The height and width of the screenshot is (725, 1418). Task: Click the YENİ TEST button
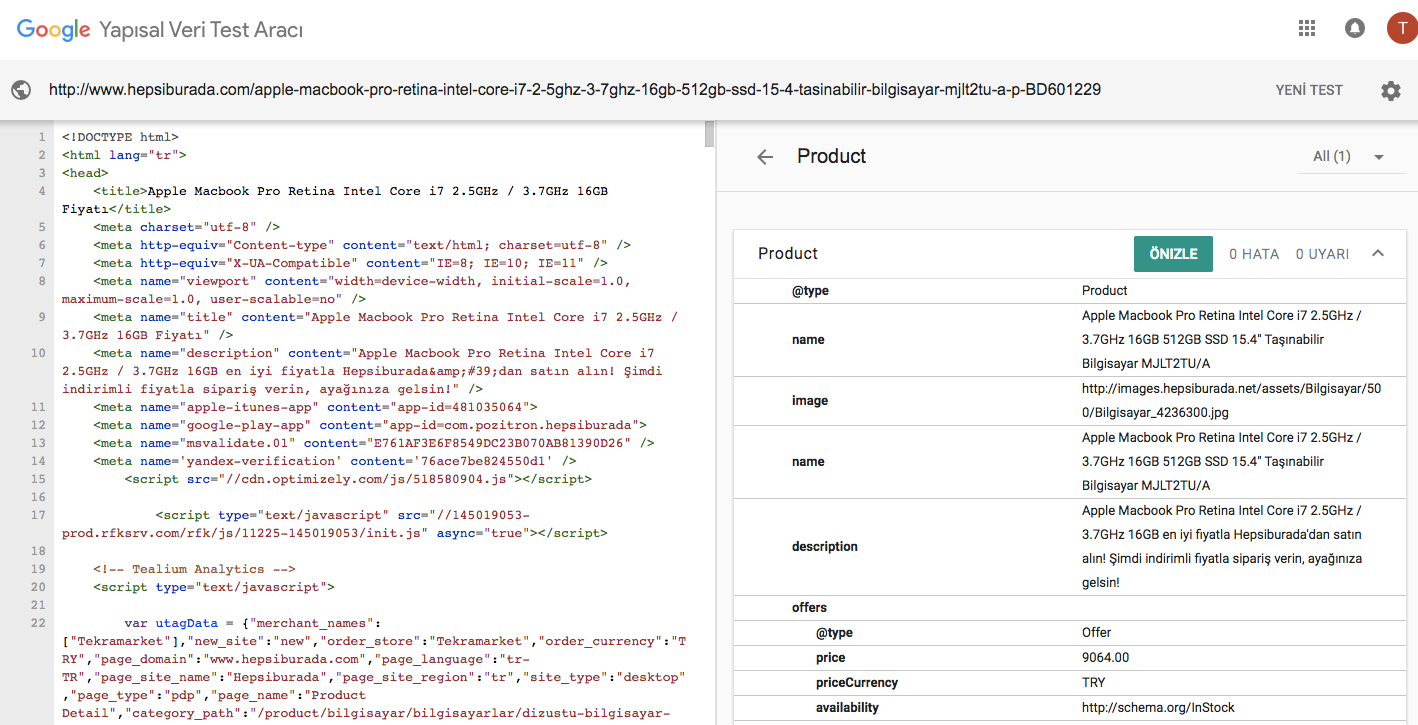[x=1309, y=90]
